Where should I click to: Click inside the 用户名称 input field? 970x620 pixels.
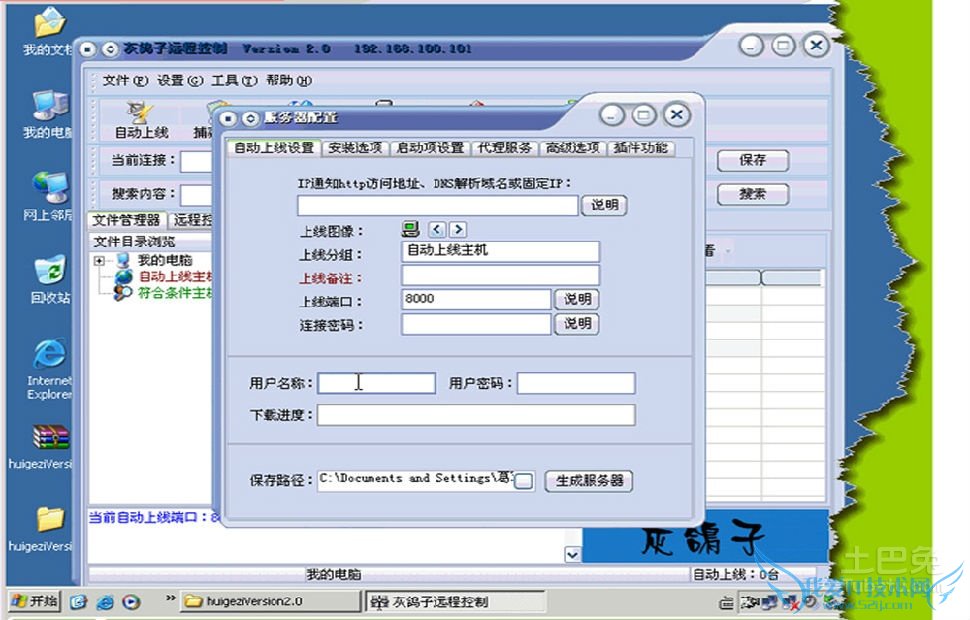[375, 383]
